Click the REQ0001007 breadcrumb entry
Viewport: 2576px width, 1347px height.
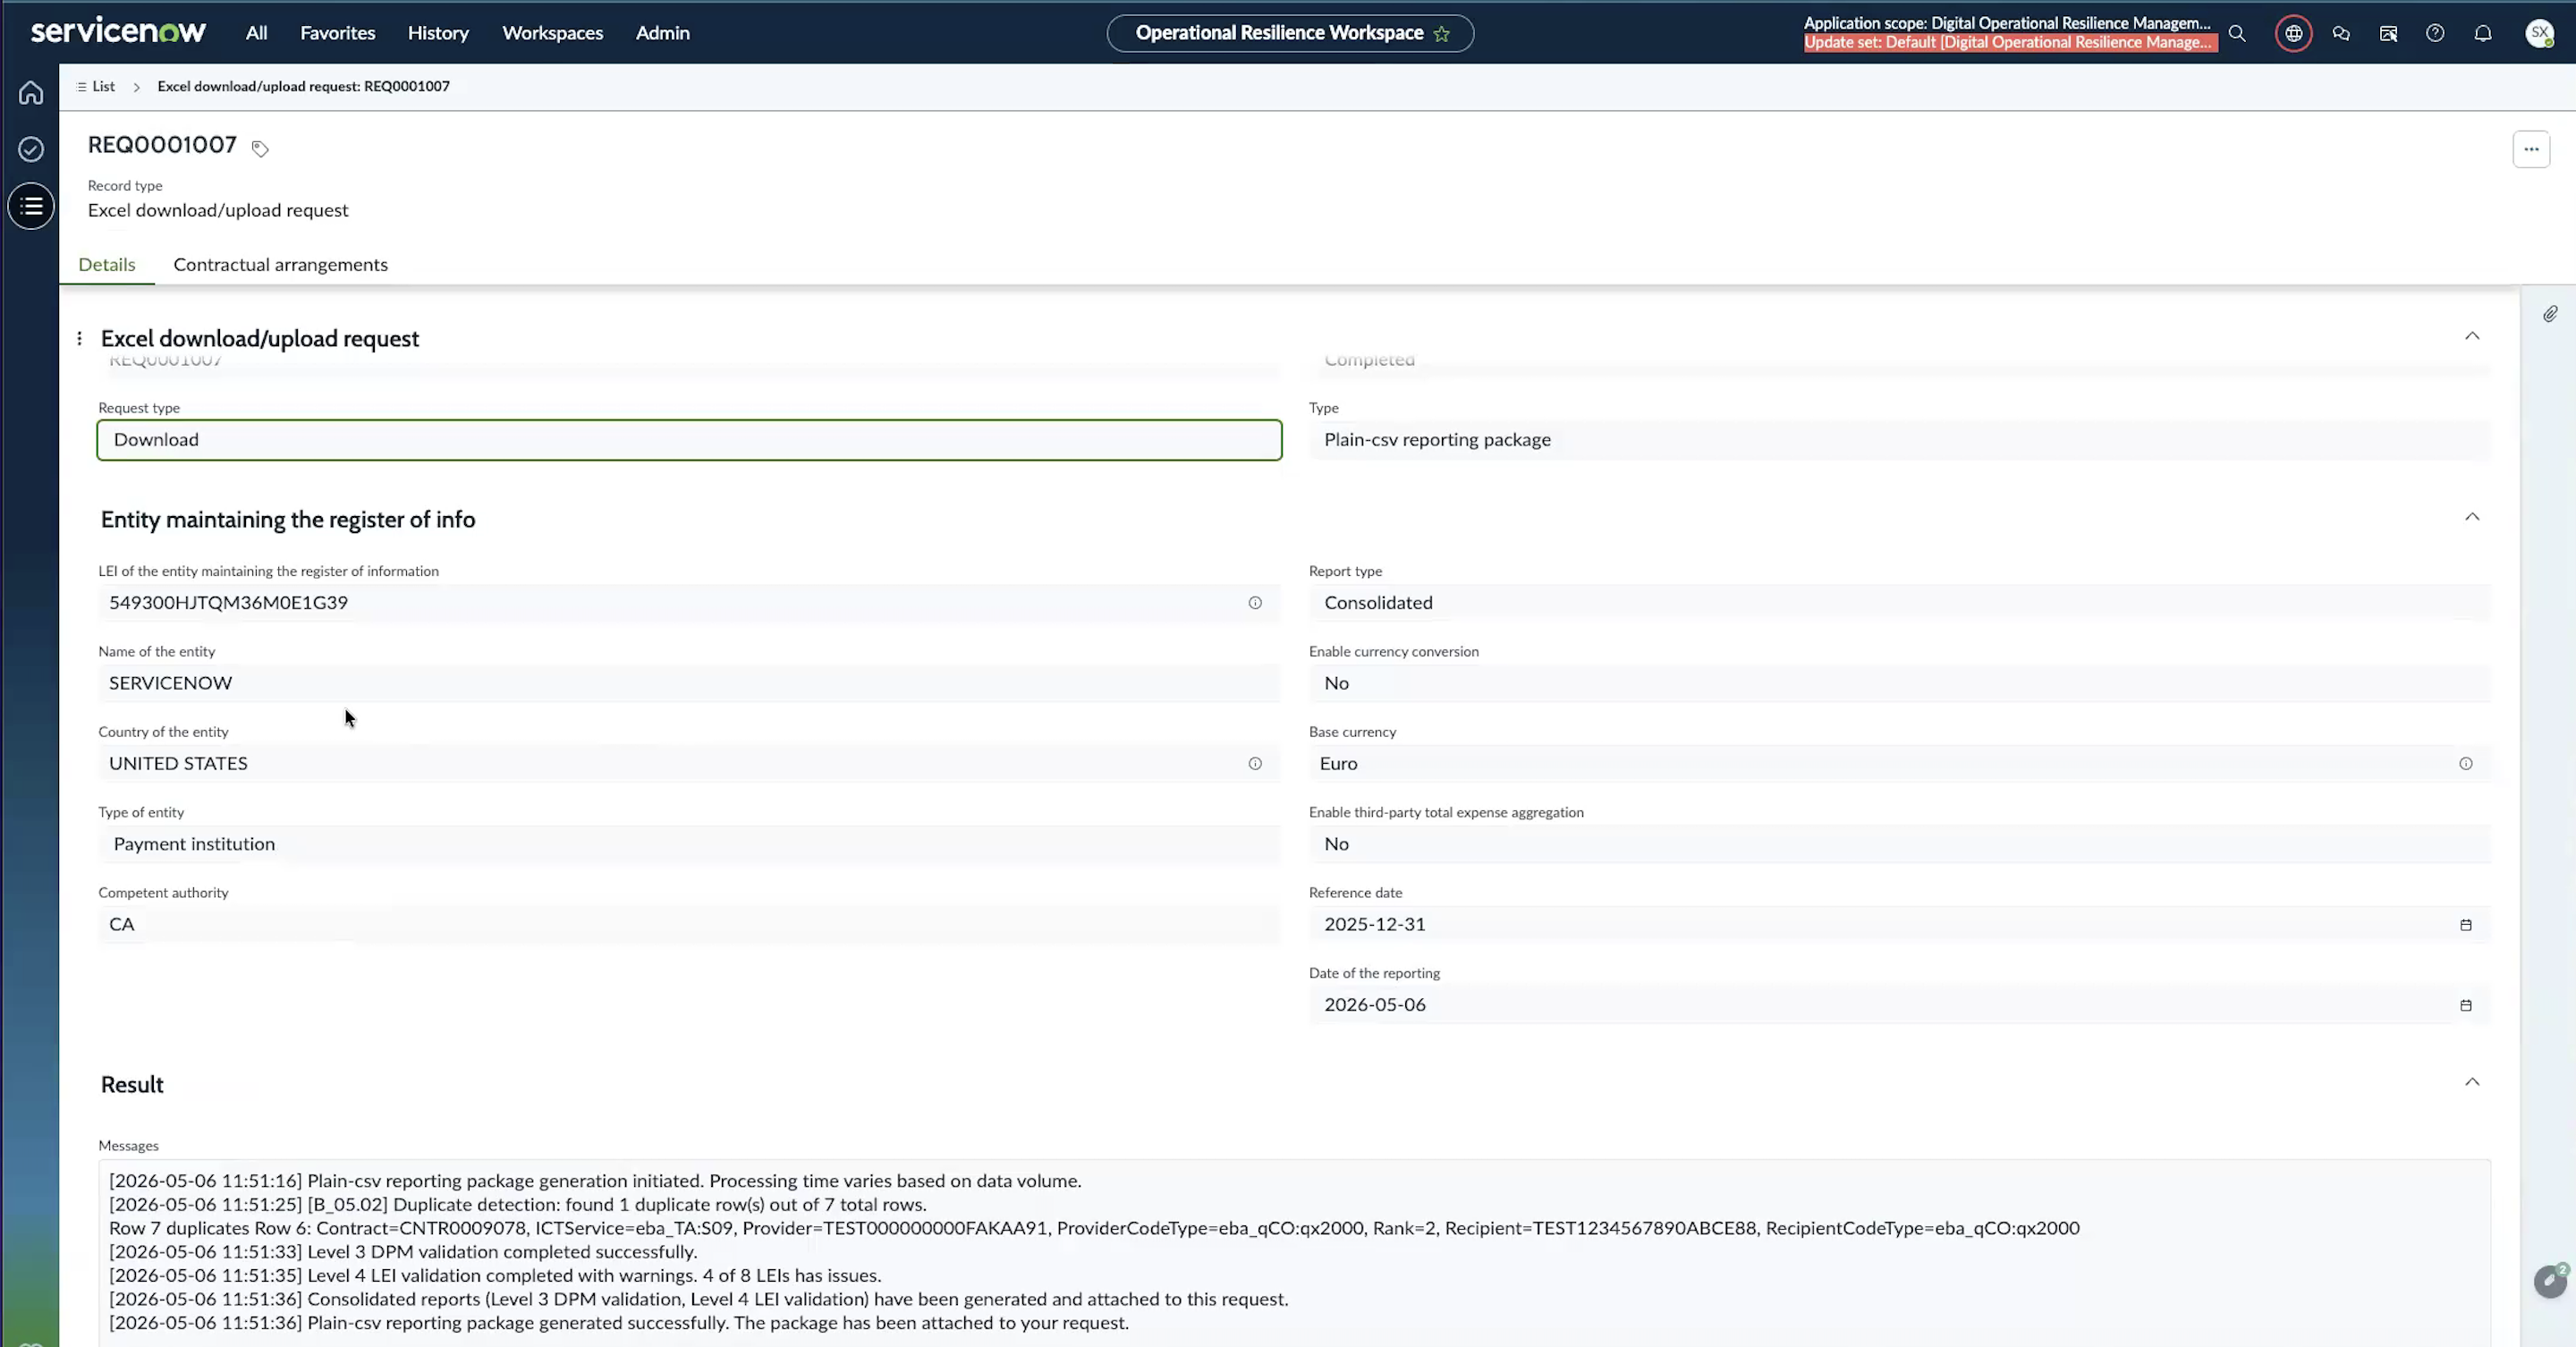coord(303,87)
